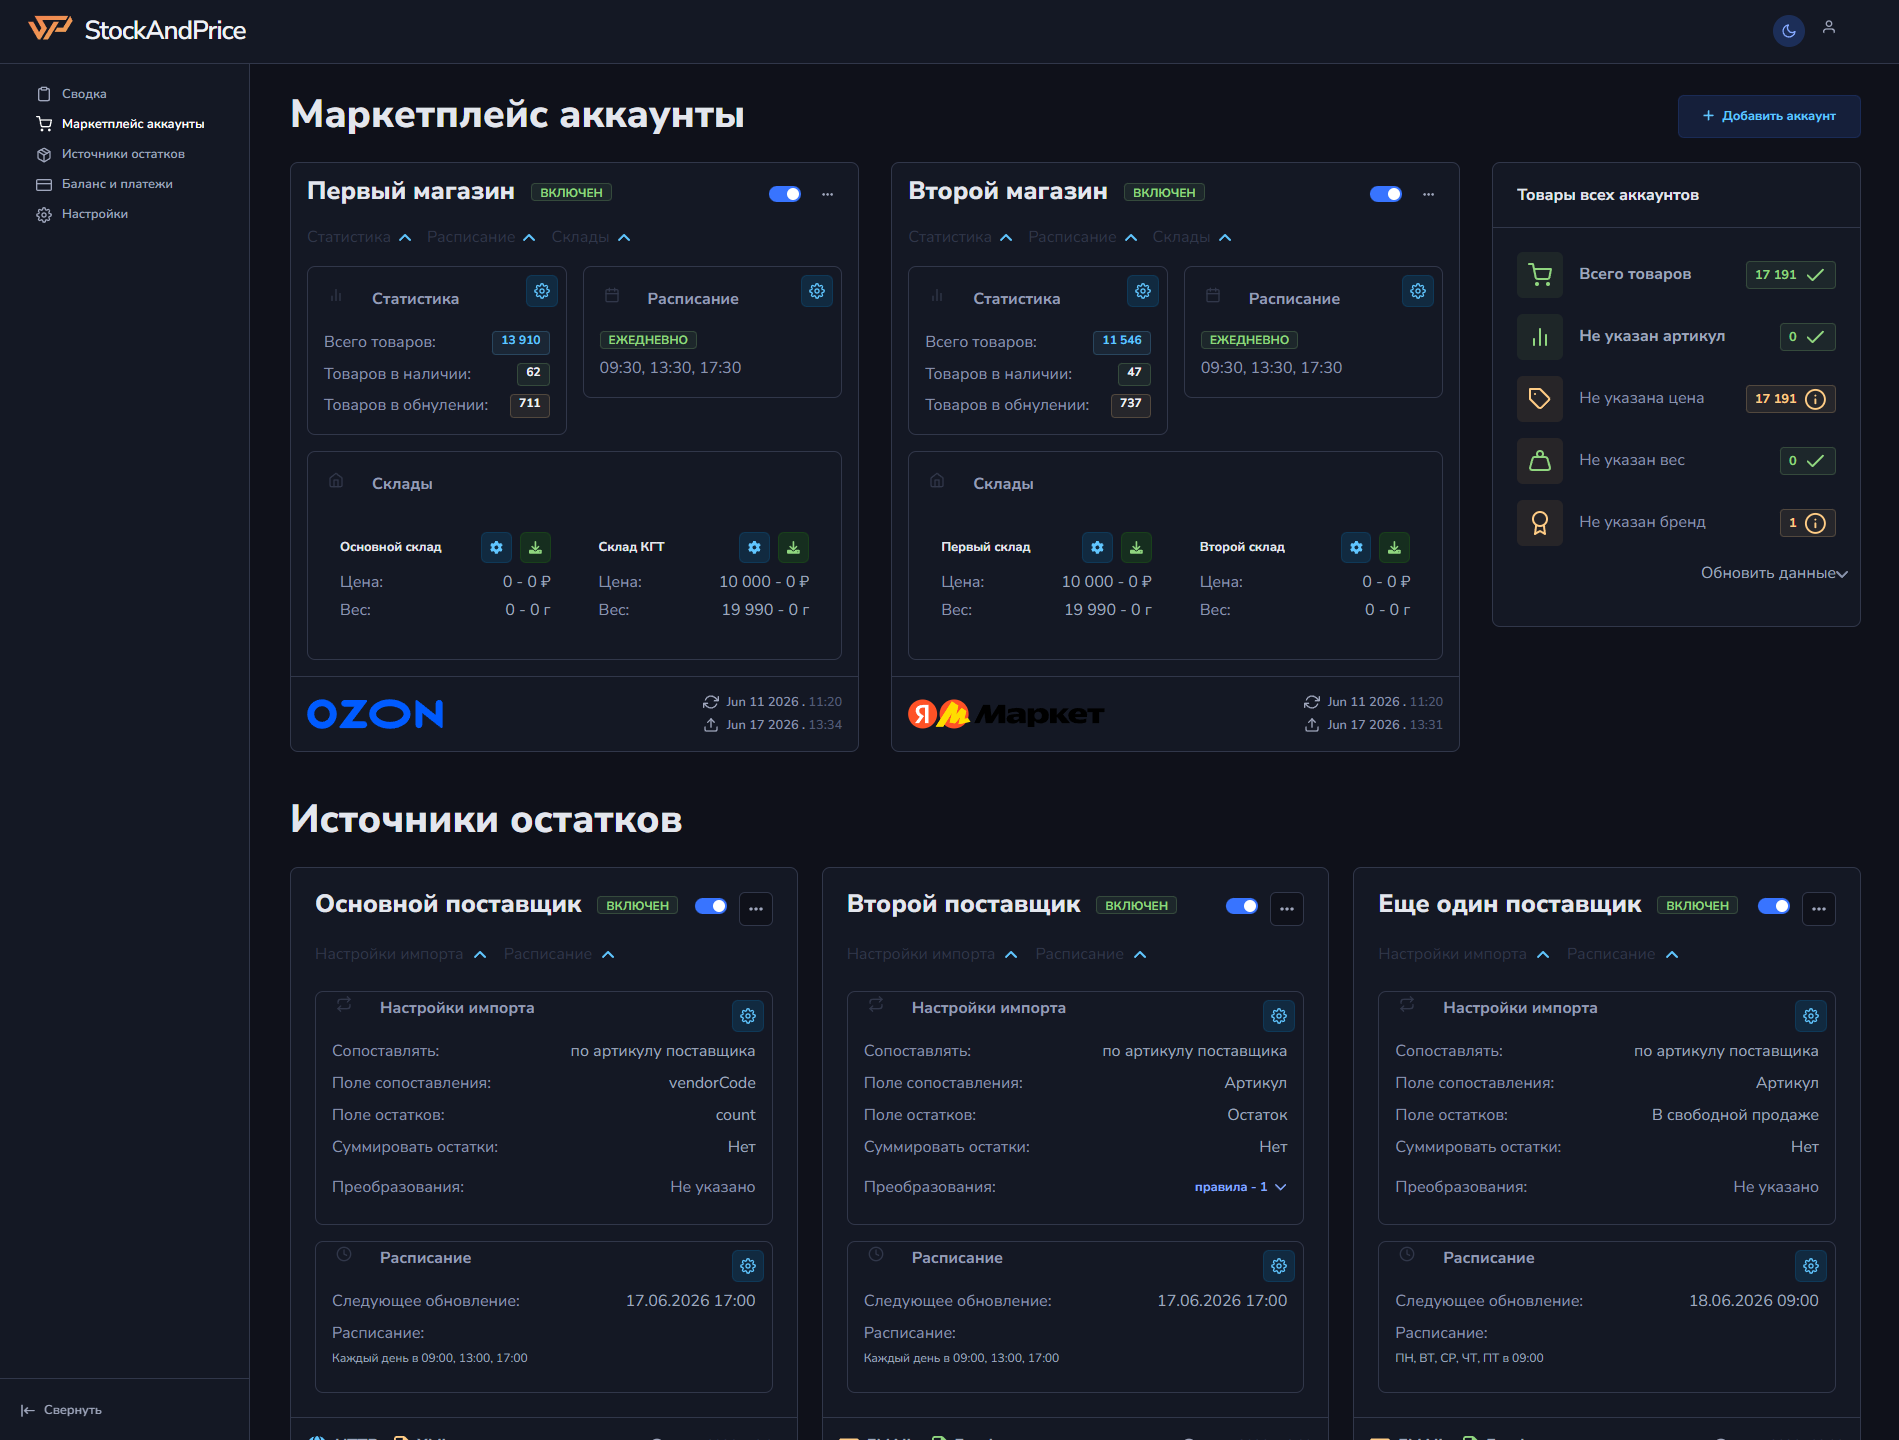Click settings gear for Склад КГТ
1899x1440 pixels.
point(755,547)
